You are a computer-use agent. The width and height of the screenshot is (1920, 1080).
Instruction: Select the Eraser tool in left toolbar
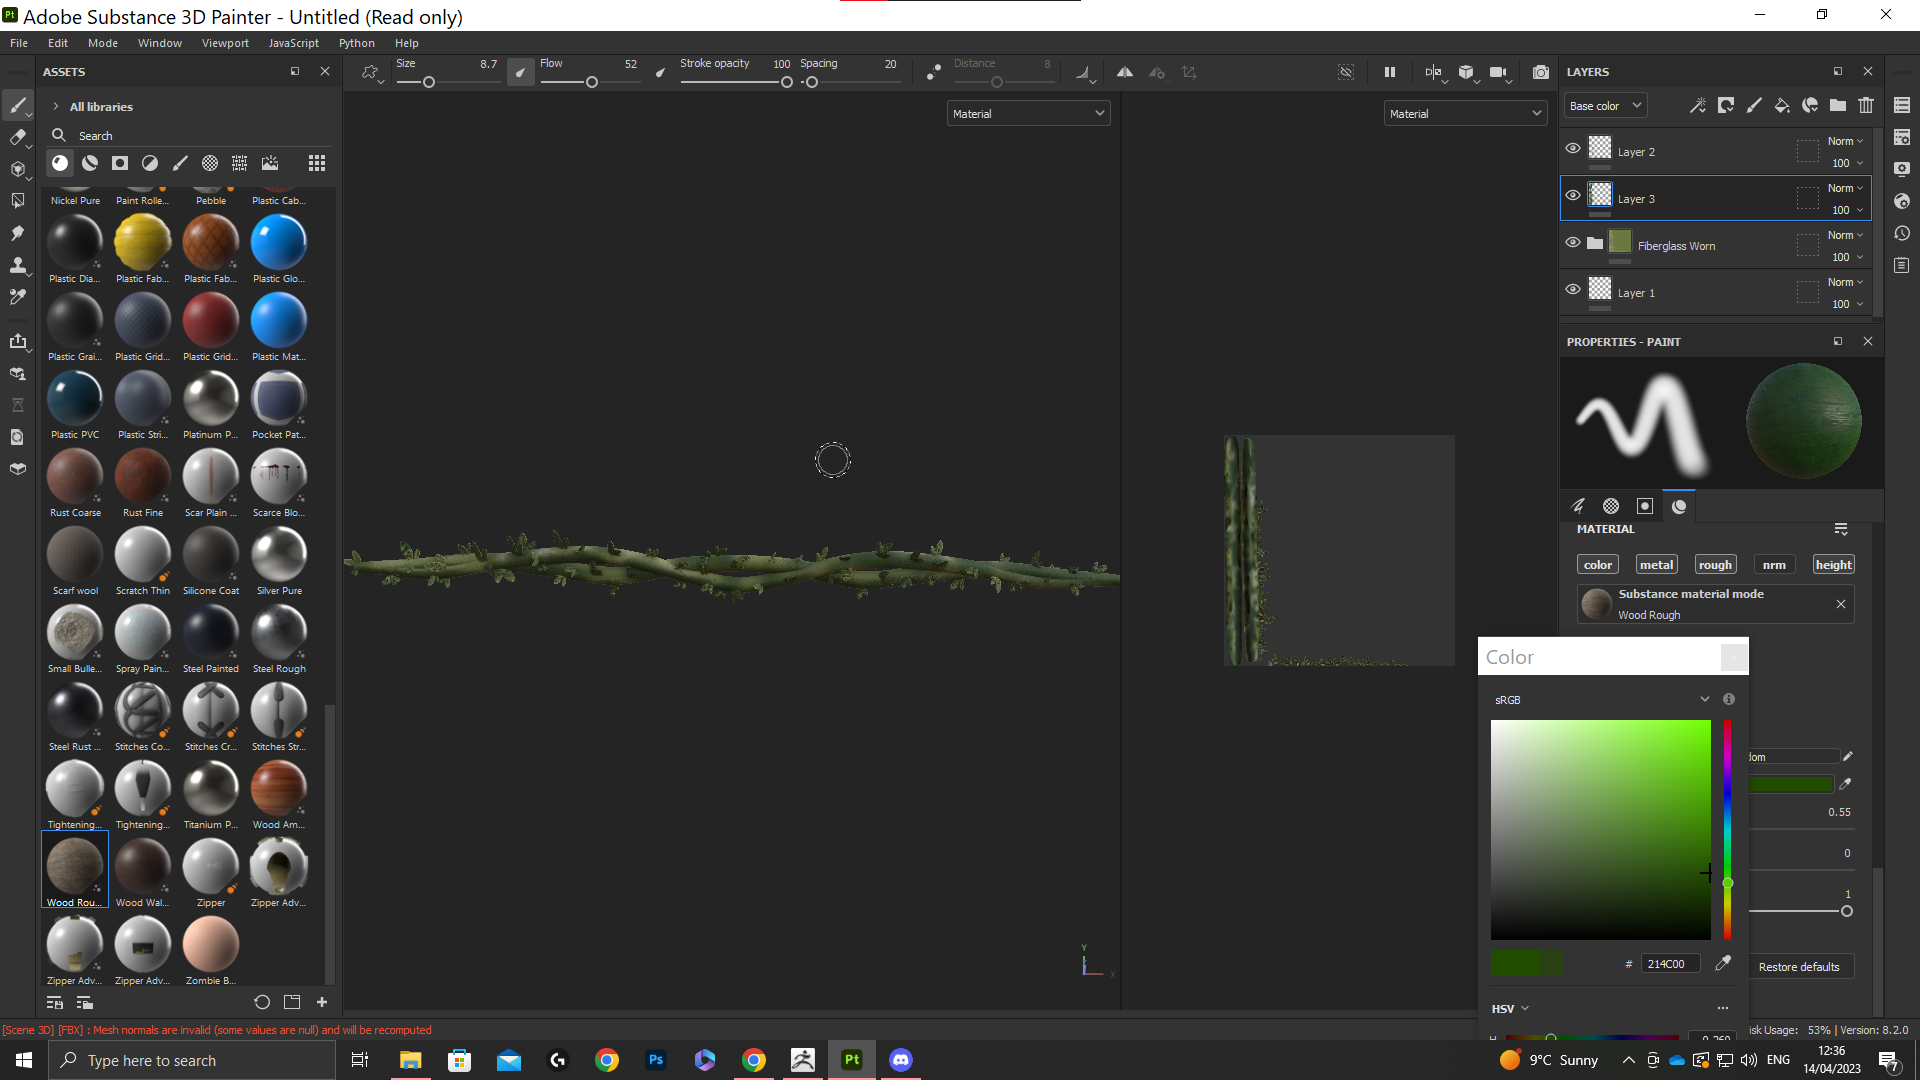point(18,137)
